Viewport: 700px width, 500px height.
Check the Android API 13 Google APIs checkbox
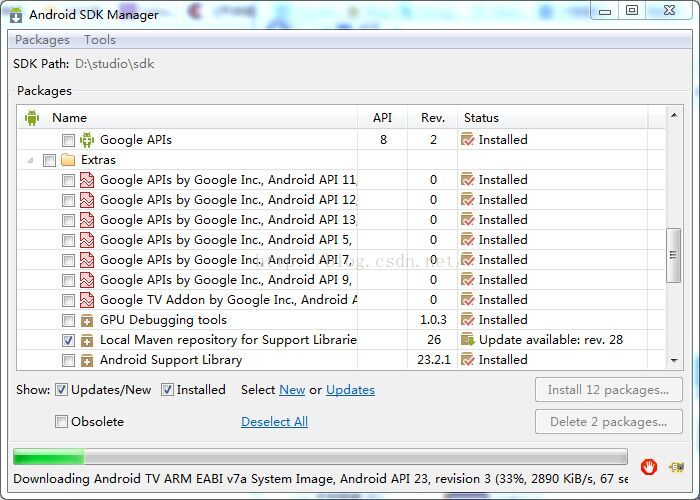(x=68, y=221)
